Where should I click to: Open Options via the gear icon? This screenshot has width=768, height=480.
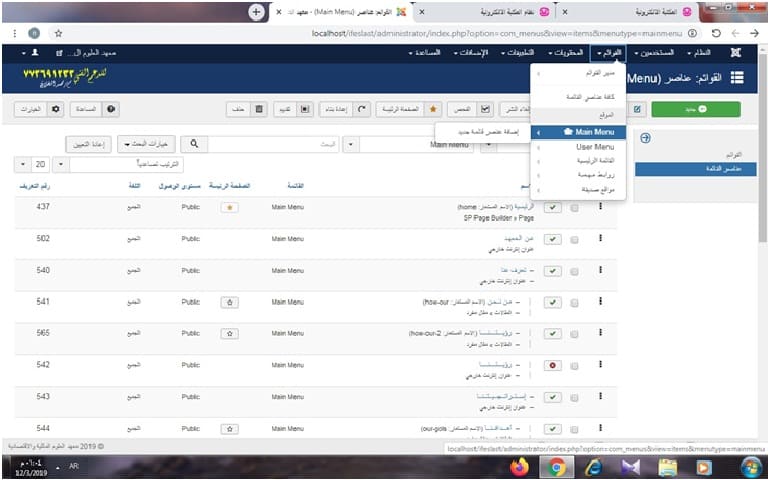point(55,109)
